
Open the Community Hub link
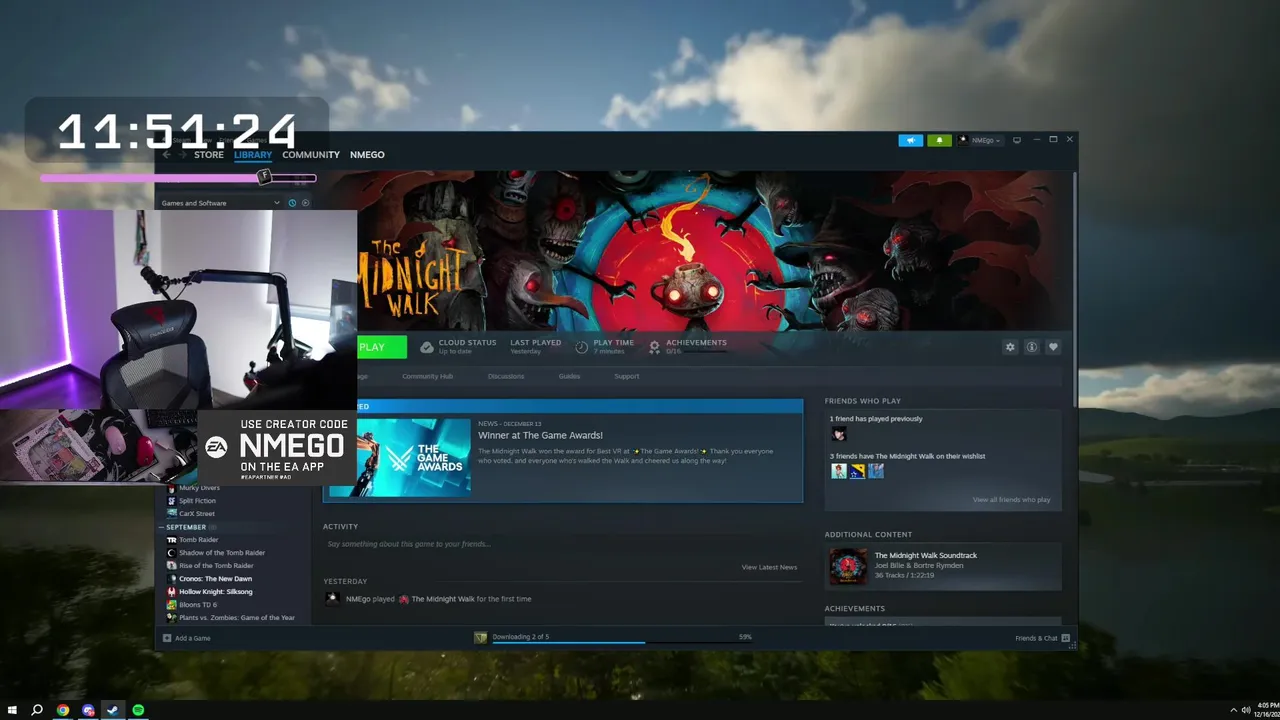click(x=427, y=376)
